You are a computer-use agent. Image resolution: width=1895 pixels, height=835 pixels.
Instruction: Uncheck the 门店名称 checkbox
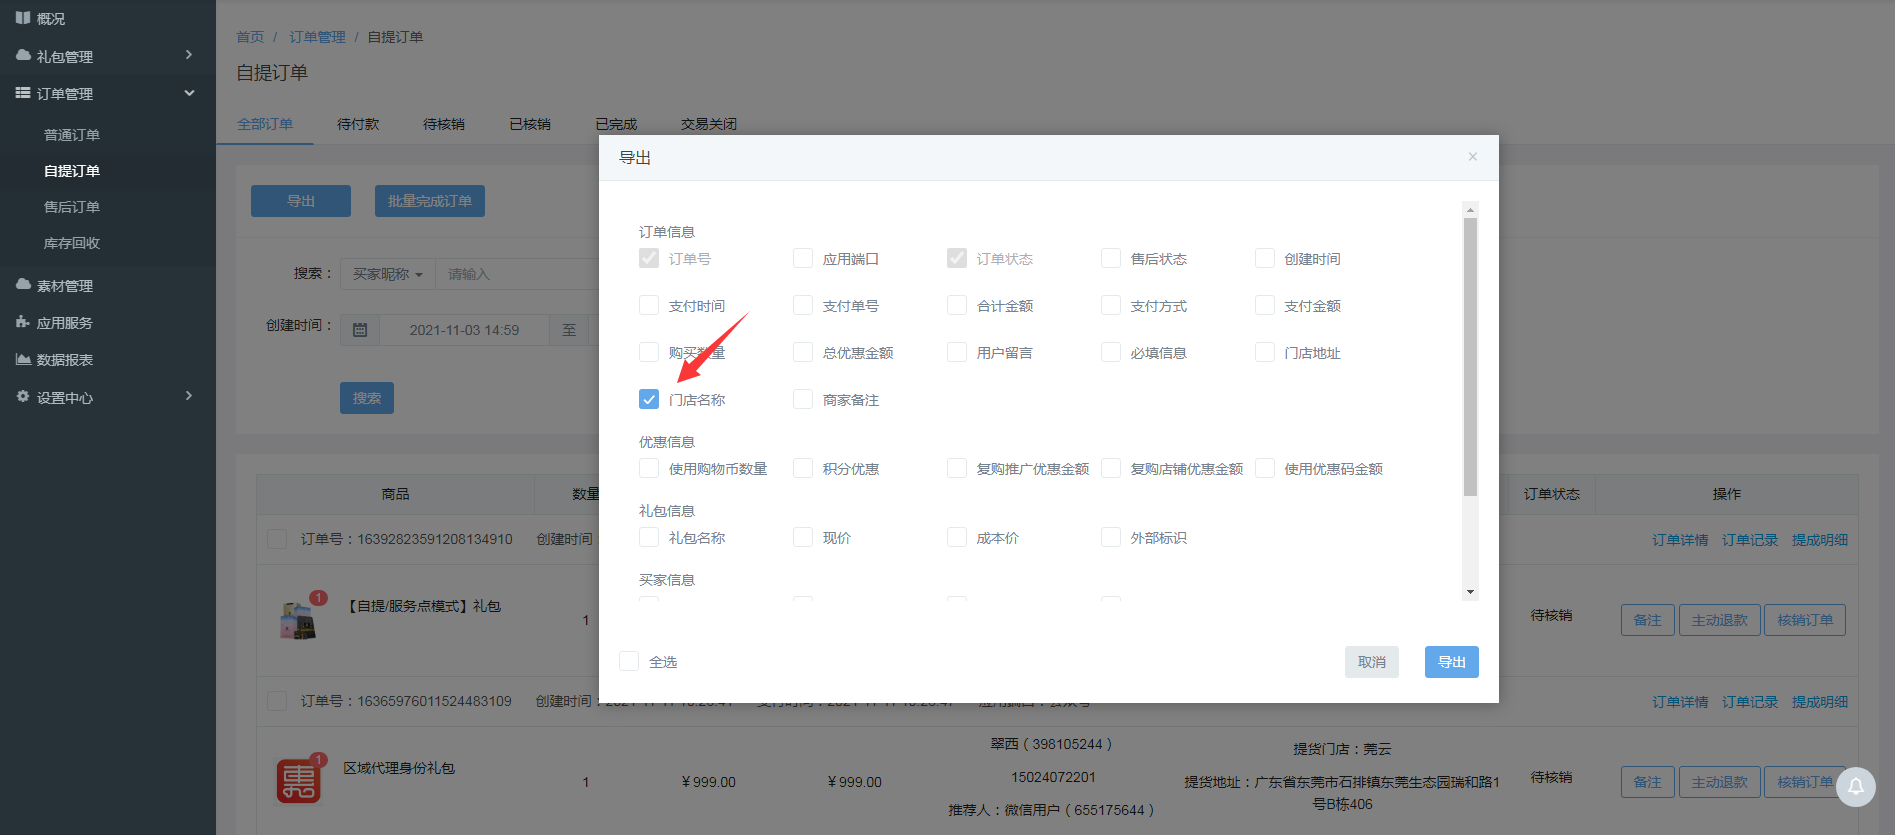649,399
